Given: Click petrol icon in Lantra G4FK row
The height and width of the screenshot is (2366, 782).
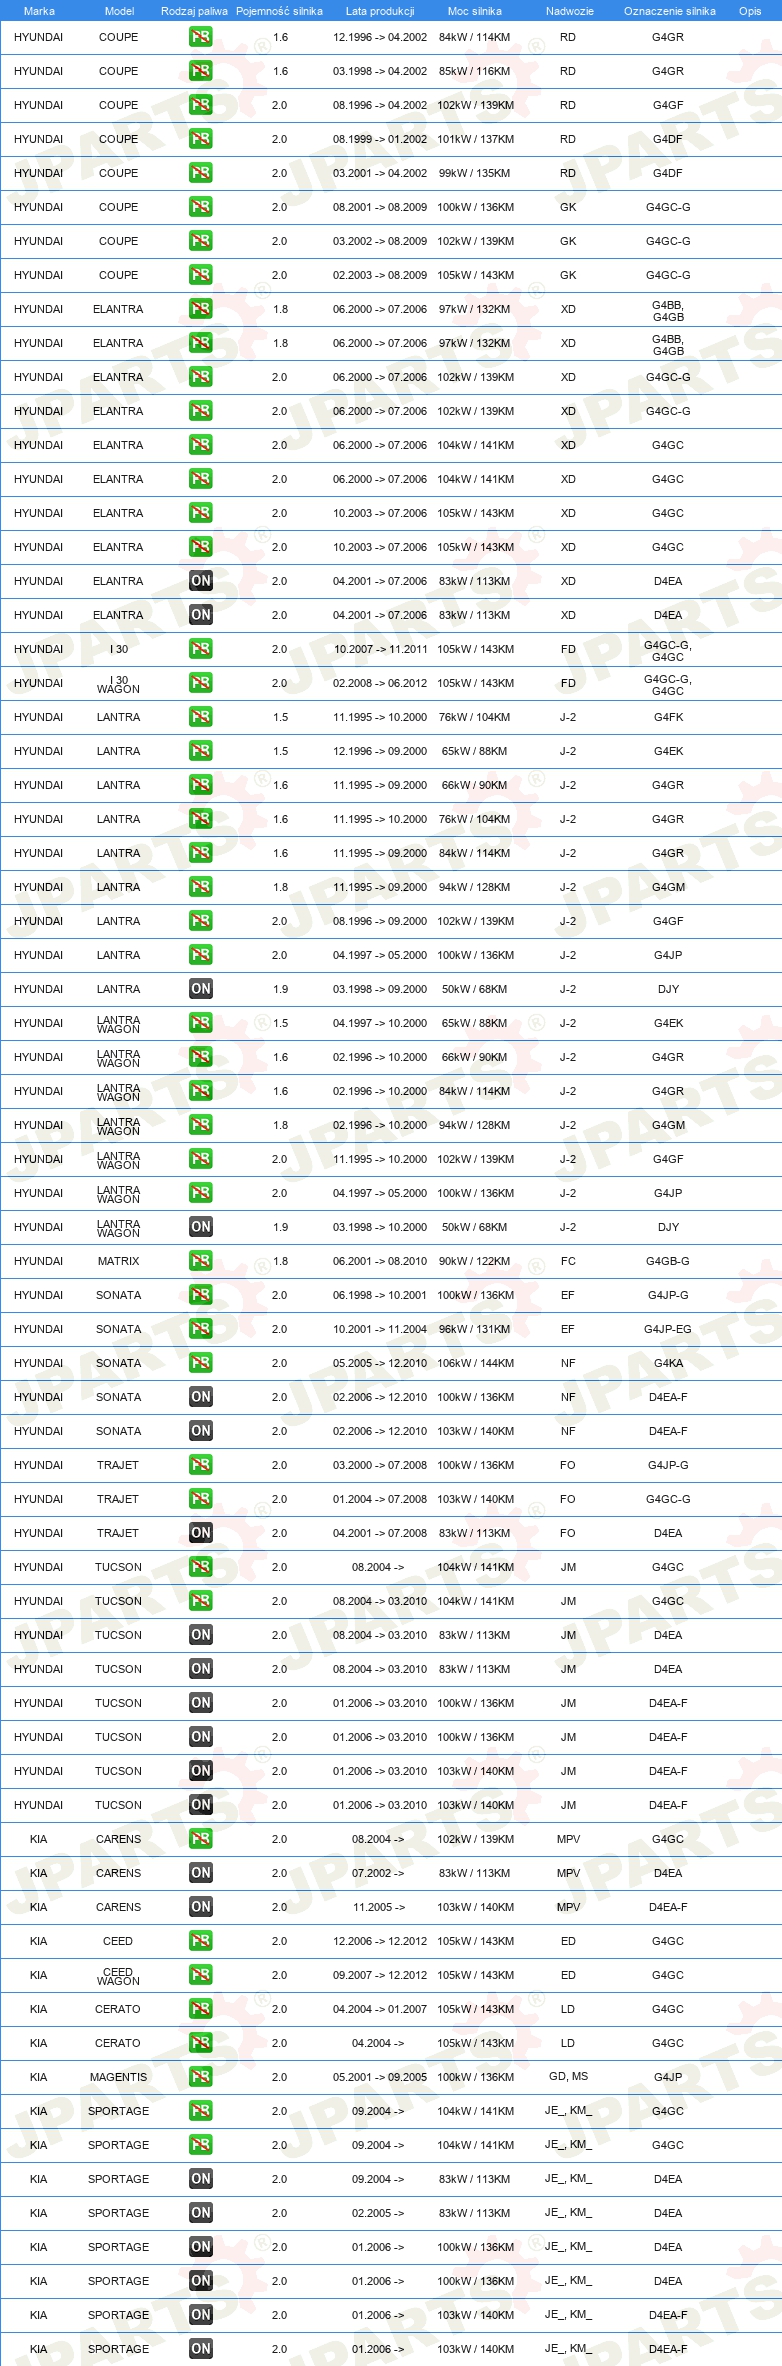Looking at the screenshot, I should 201,717.
